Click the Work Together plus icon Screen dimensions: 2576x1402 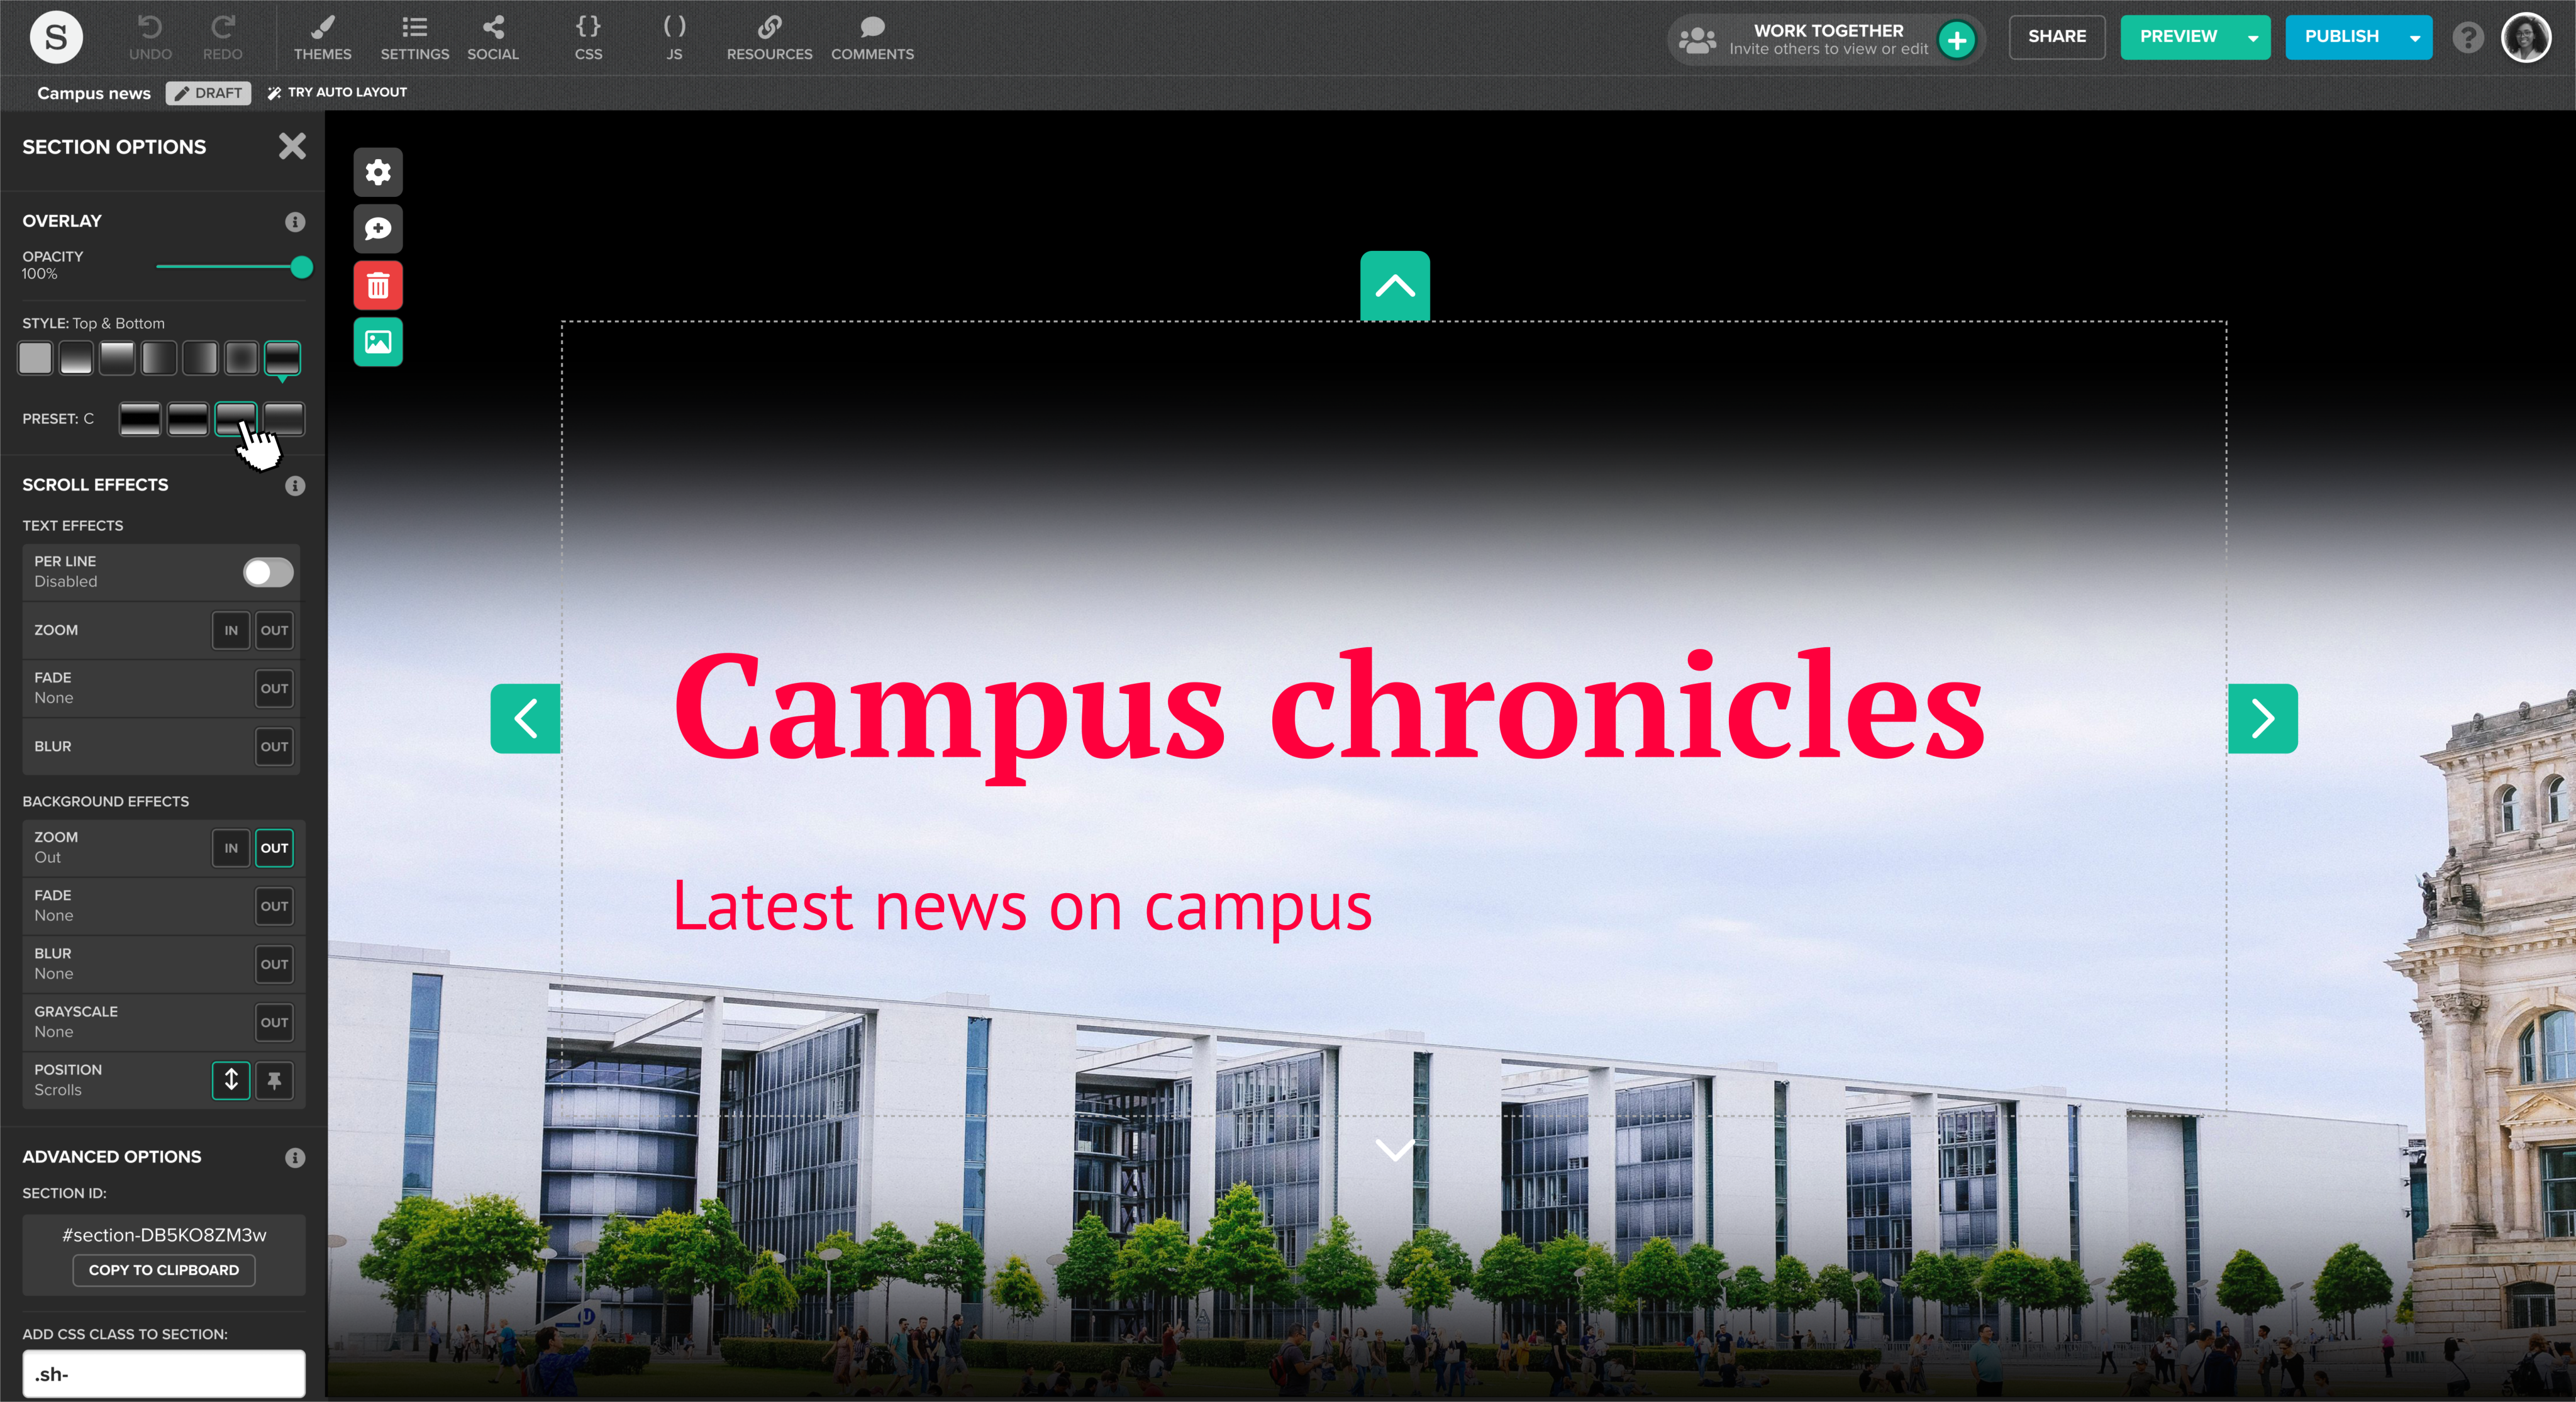pyautogui.click(x=1956, y=40)
